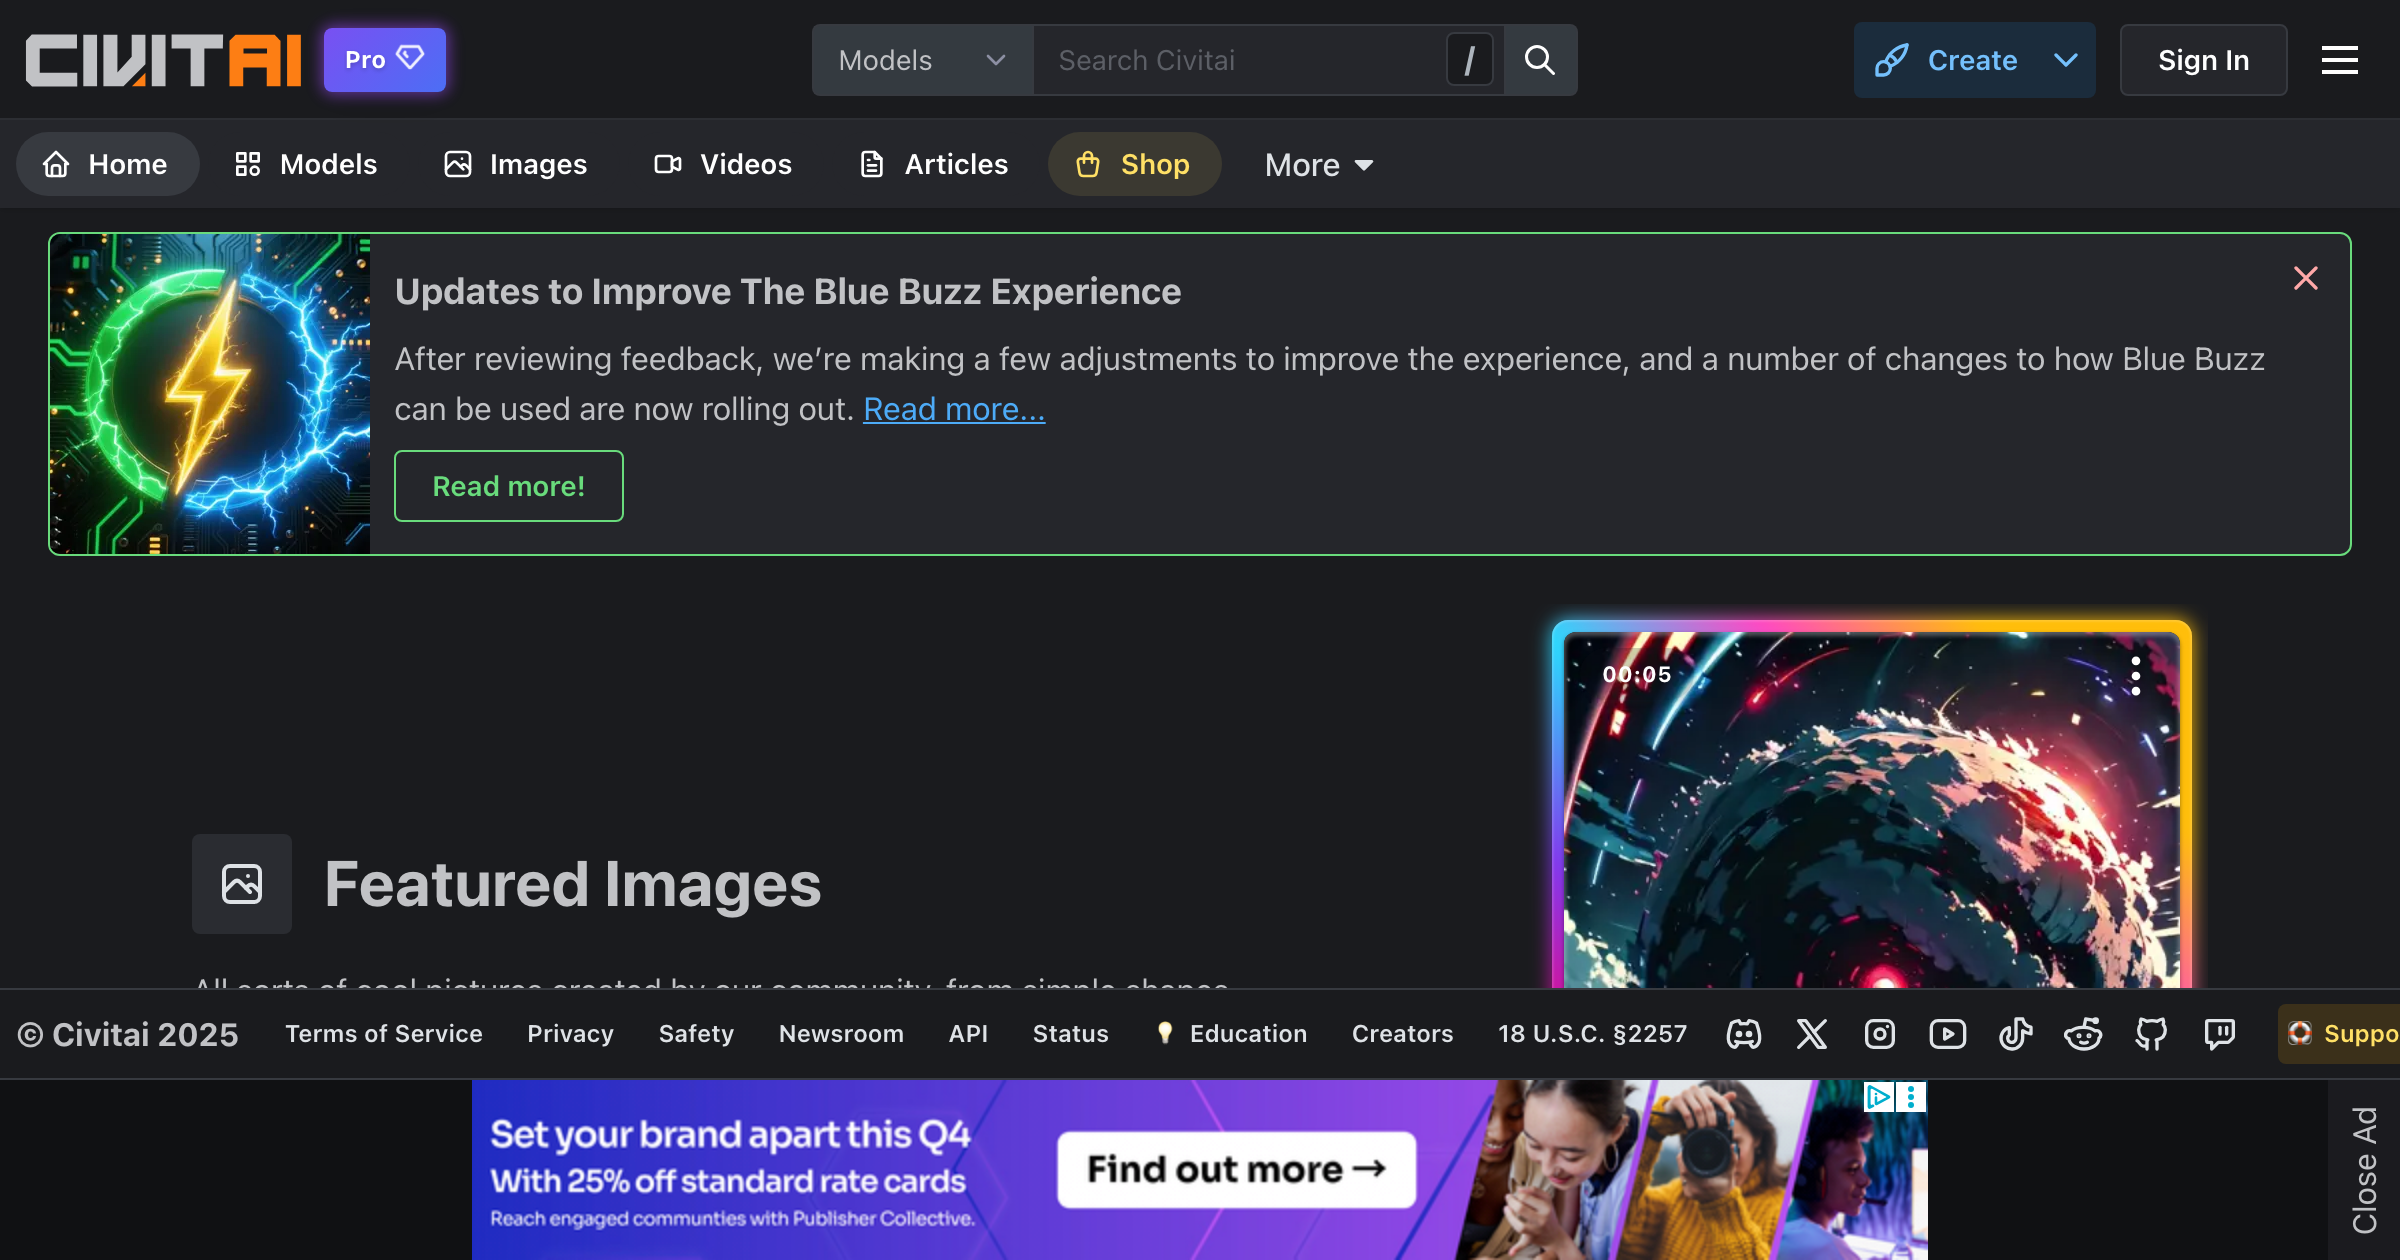
Task: Check the Status footer link
Action: pos(1071,1034)
